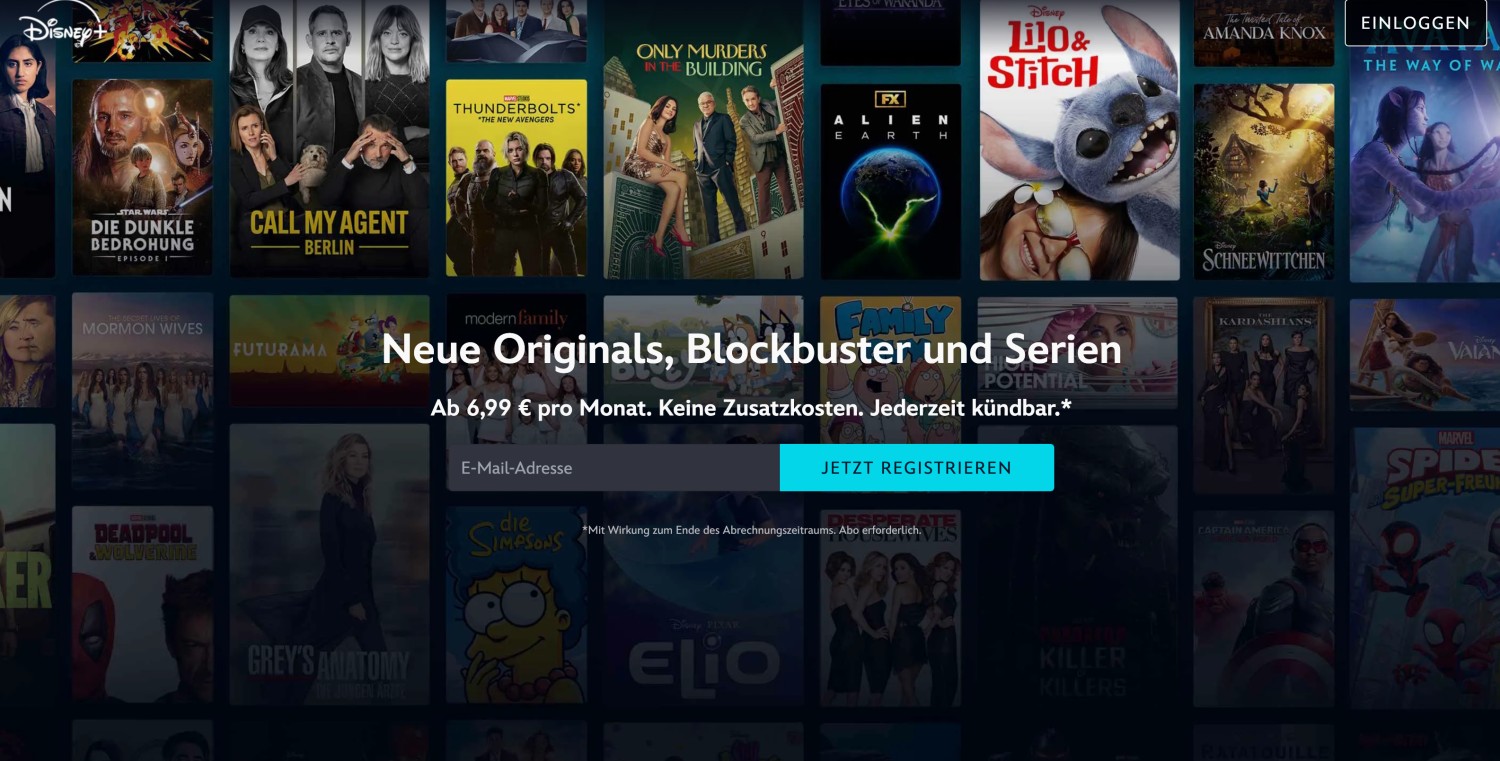1500x761 pixels.
Task: Select the Alien Earth poster
Action: pos(890,181)
